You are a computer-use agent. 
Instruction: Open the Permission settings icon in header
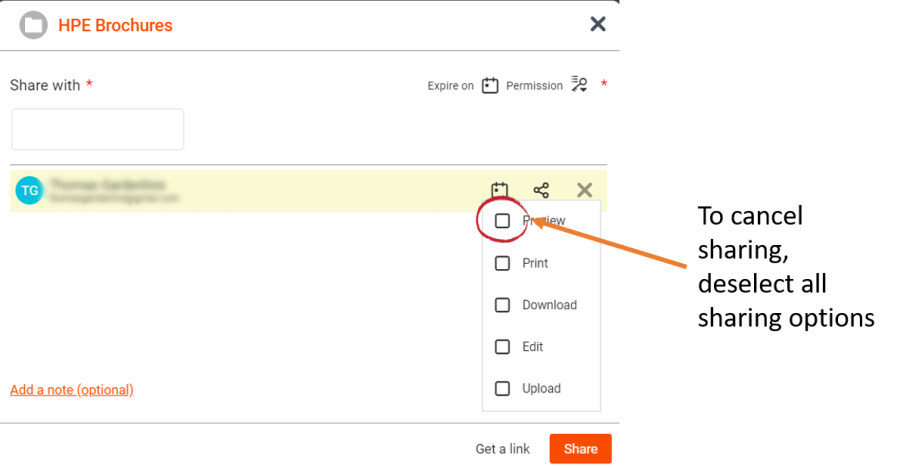click(x=579, y=84)
